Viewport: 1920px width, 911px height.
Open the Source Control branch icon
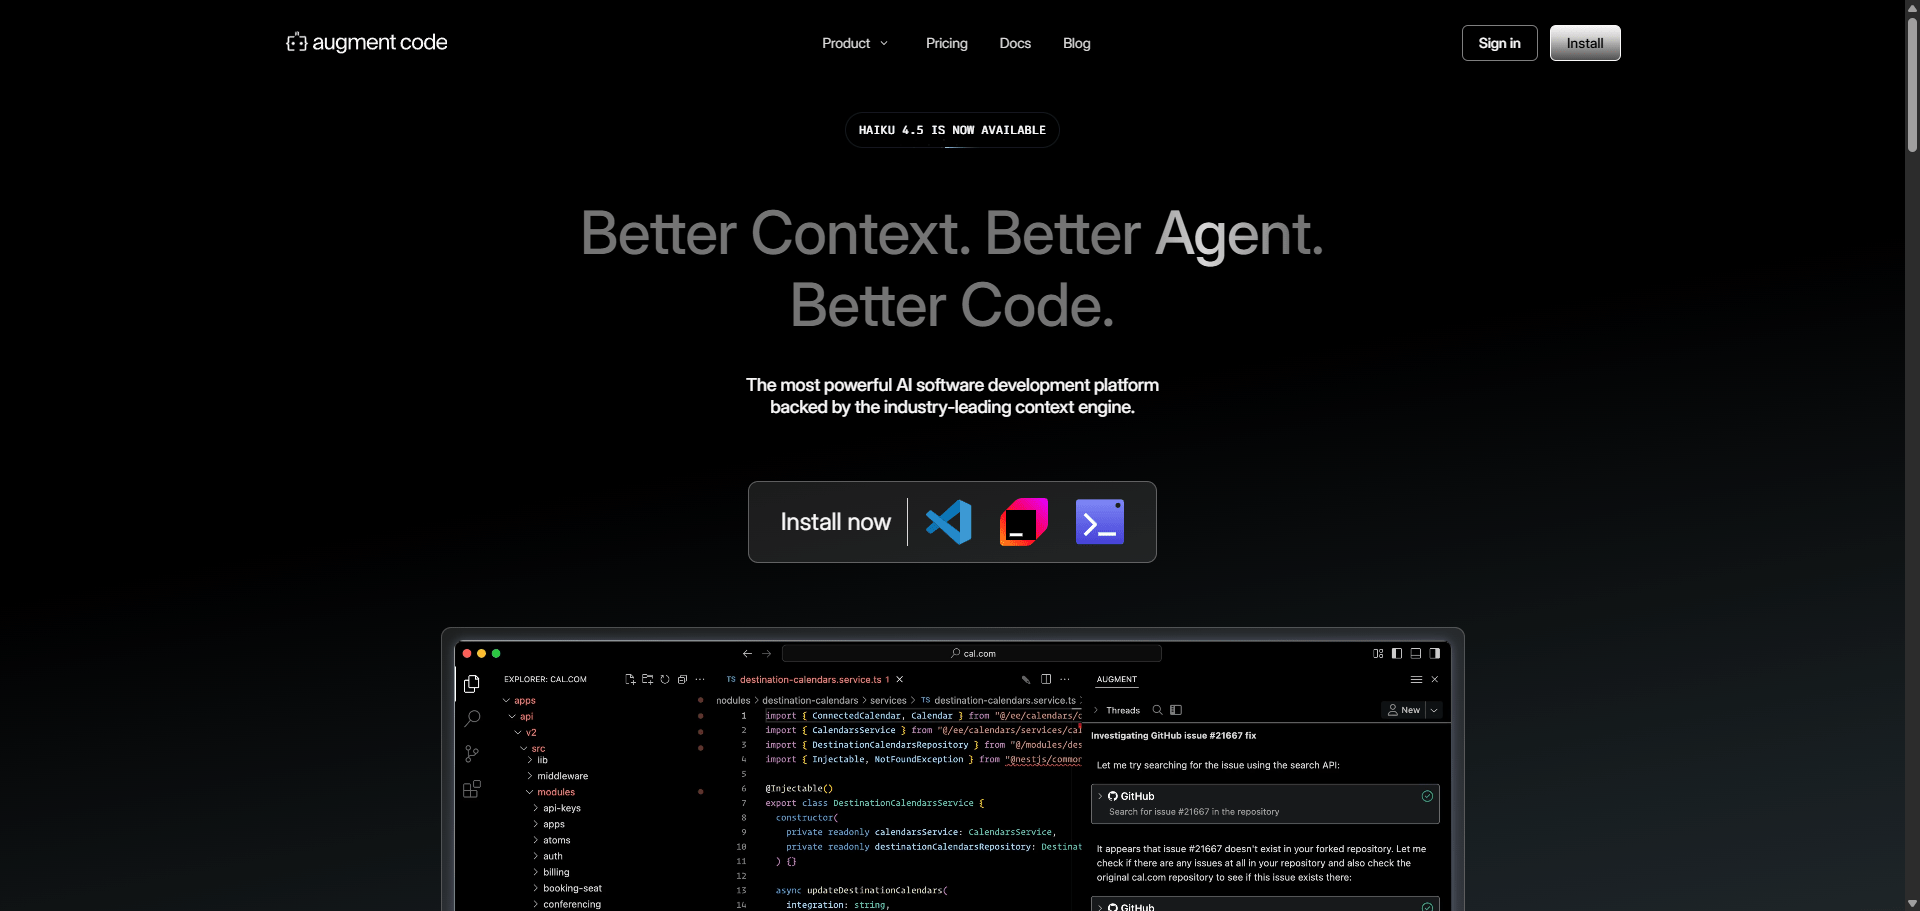[x=472, y=754]
